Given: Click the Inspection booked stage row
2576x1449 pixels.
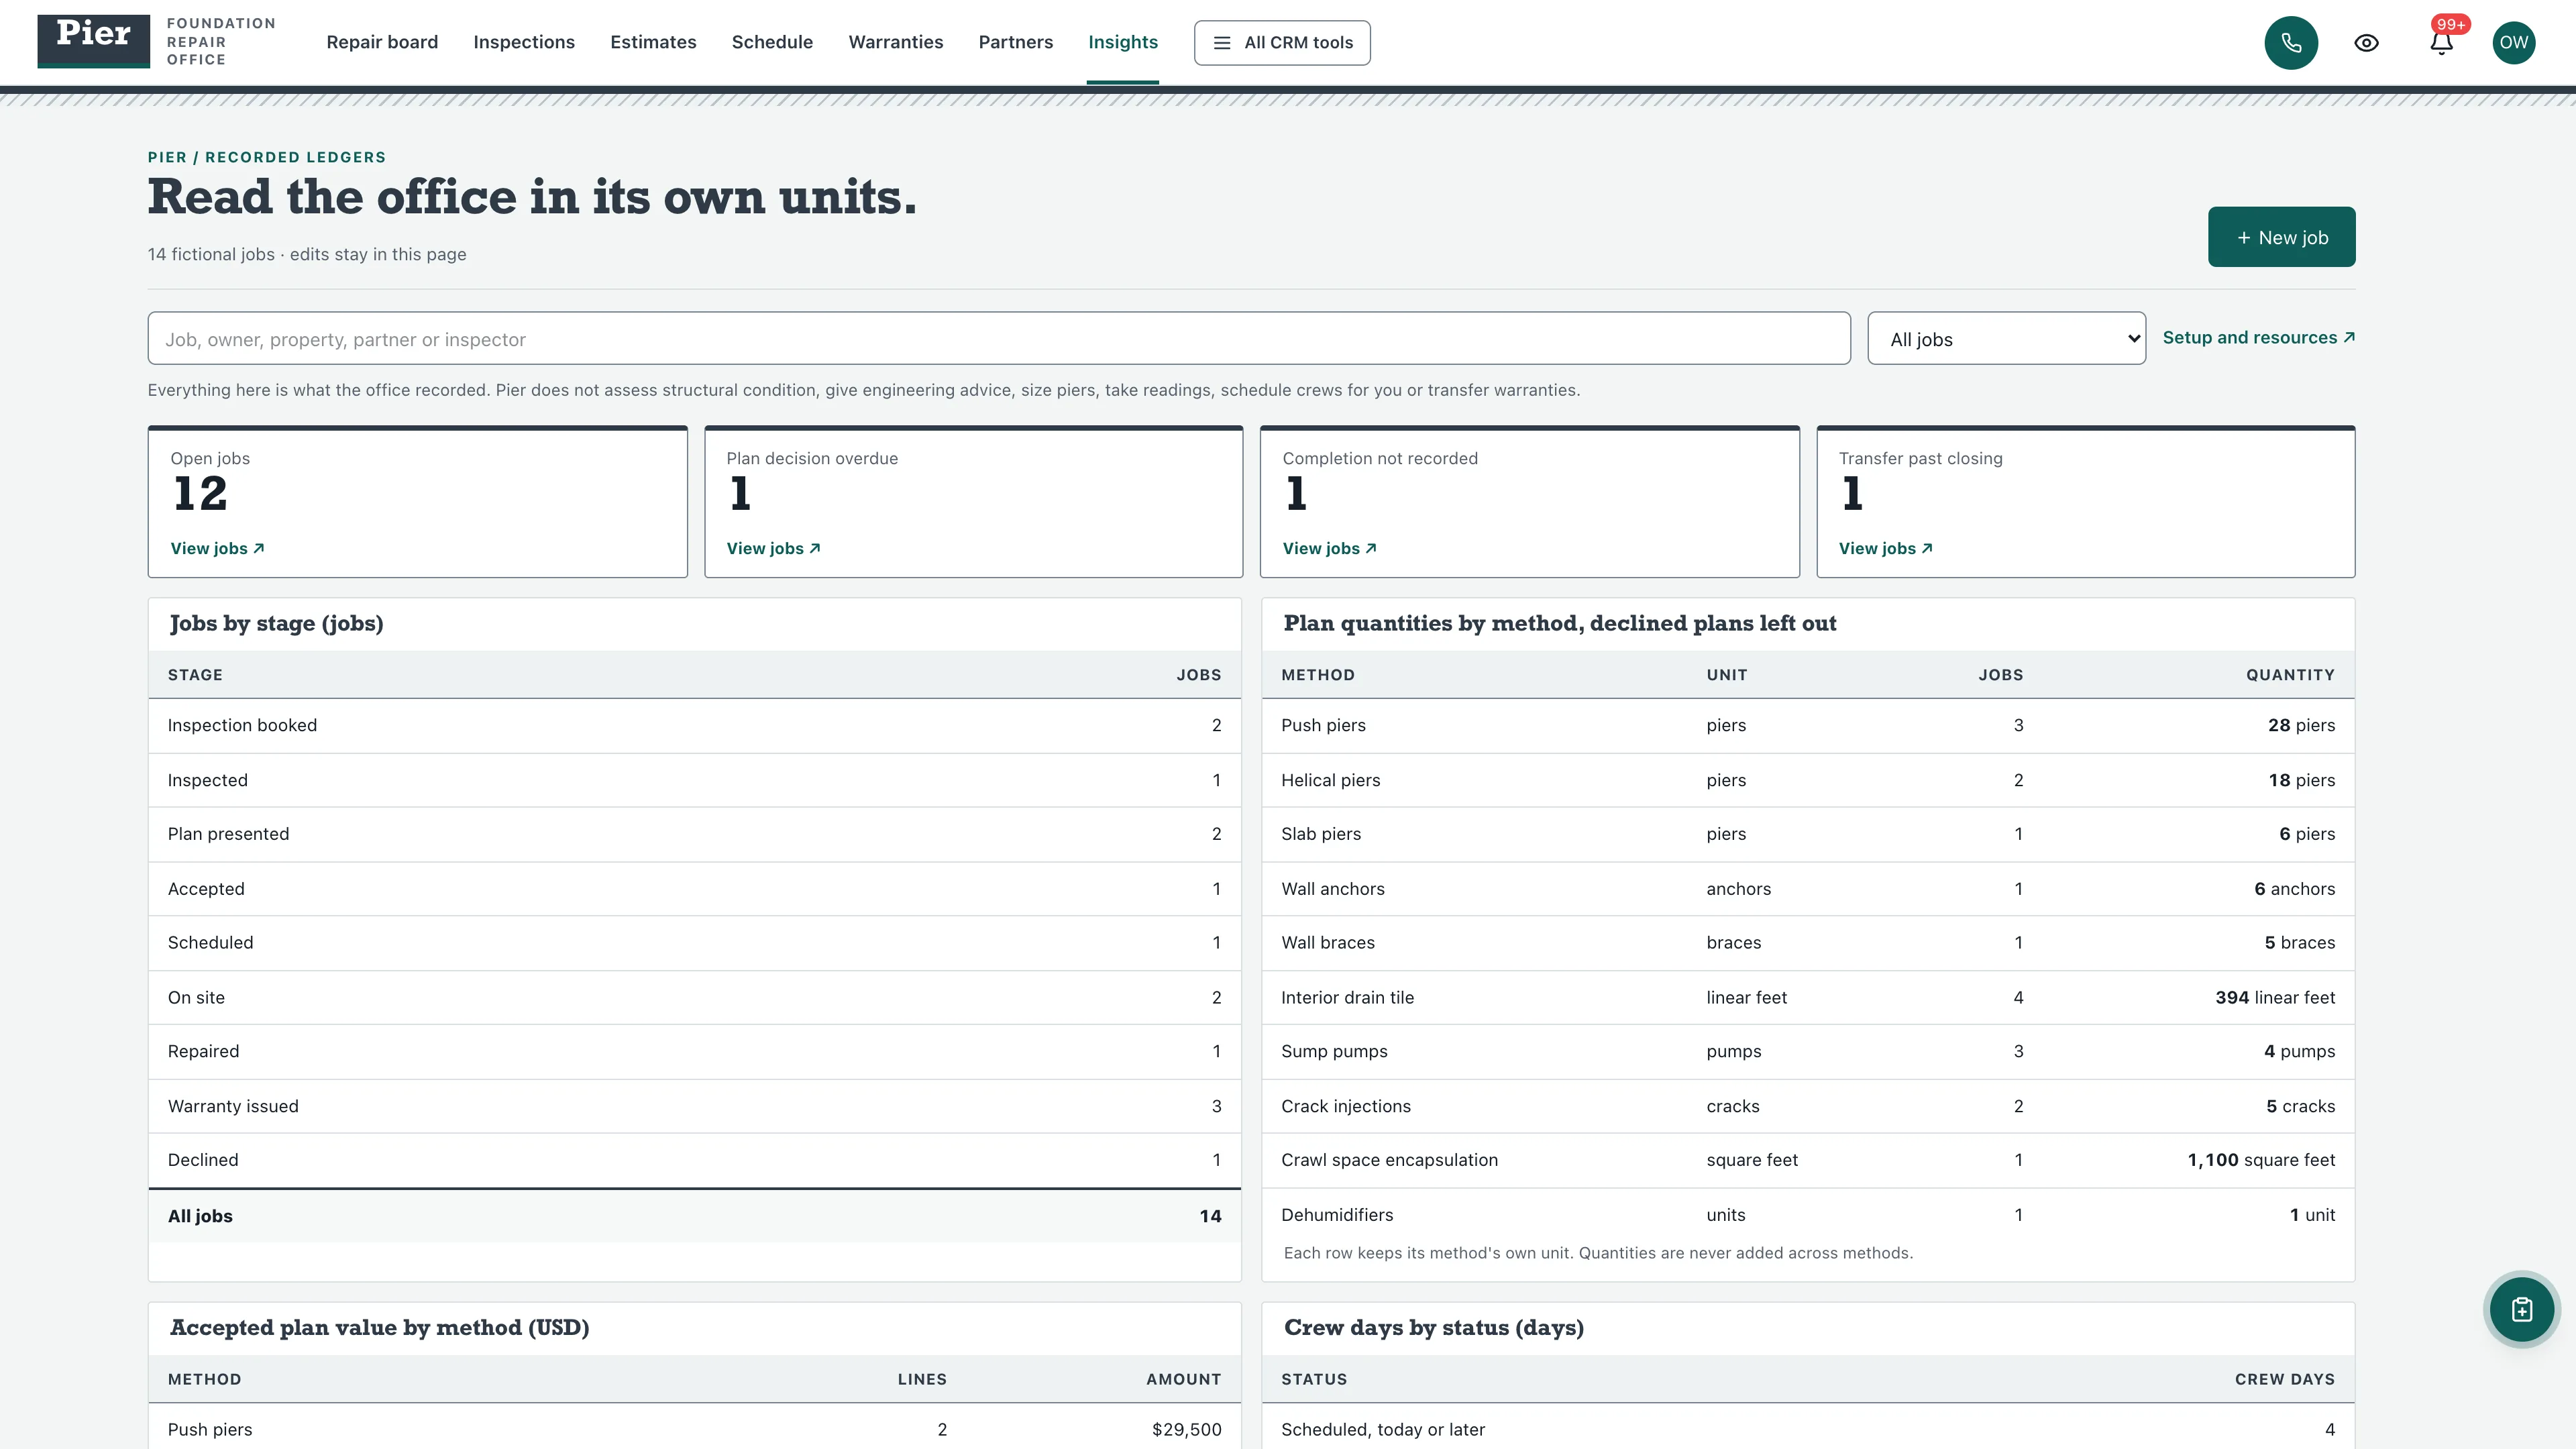Looking at the screenshot, I should [694, 726].
